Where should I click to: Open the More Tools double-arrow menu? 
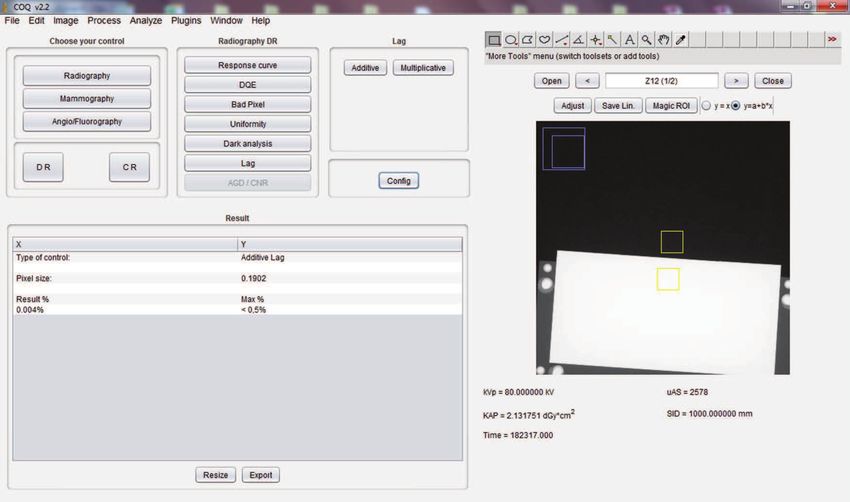[832, 40]
